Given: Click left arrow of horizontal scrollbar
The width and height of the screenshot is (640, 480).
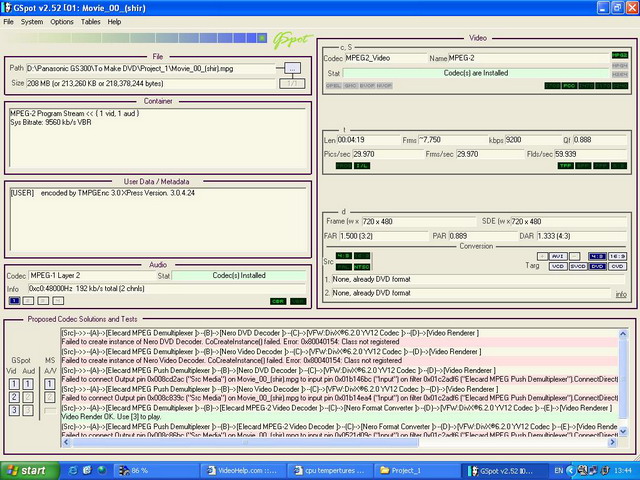Looking at the screenshot, I should tap(66, 442).
